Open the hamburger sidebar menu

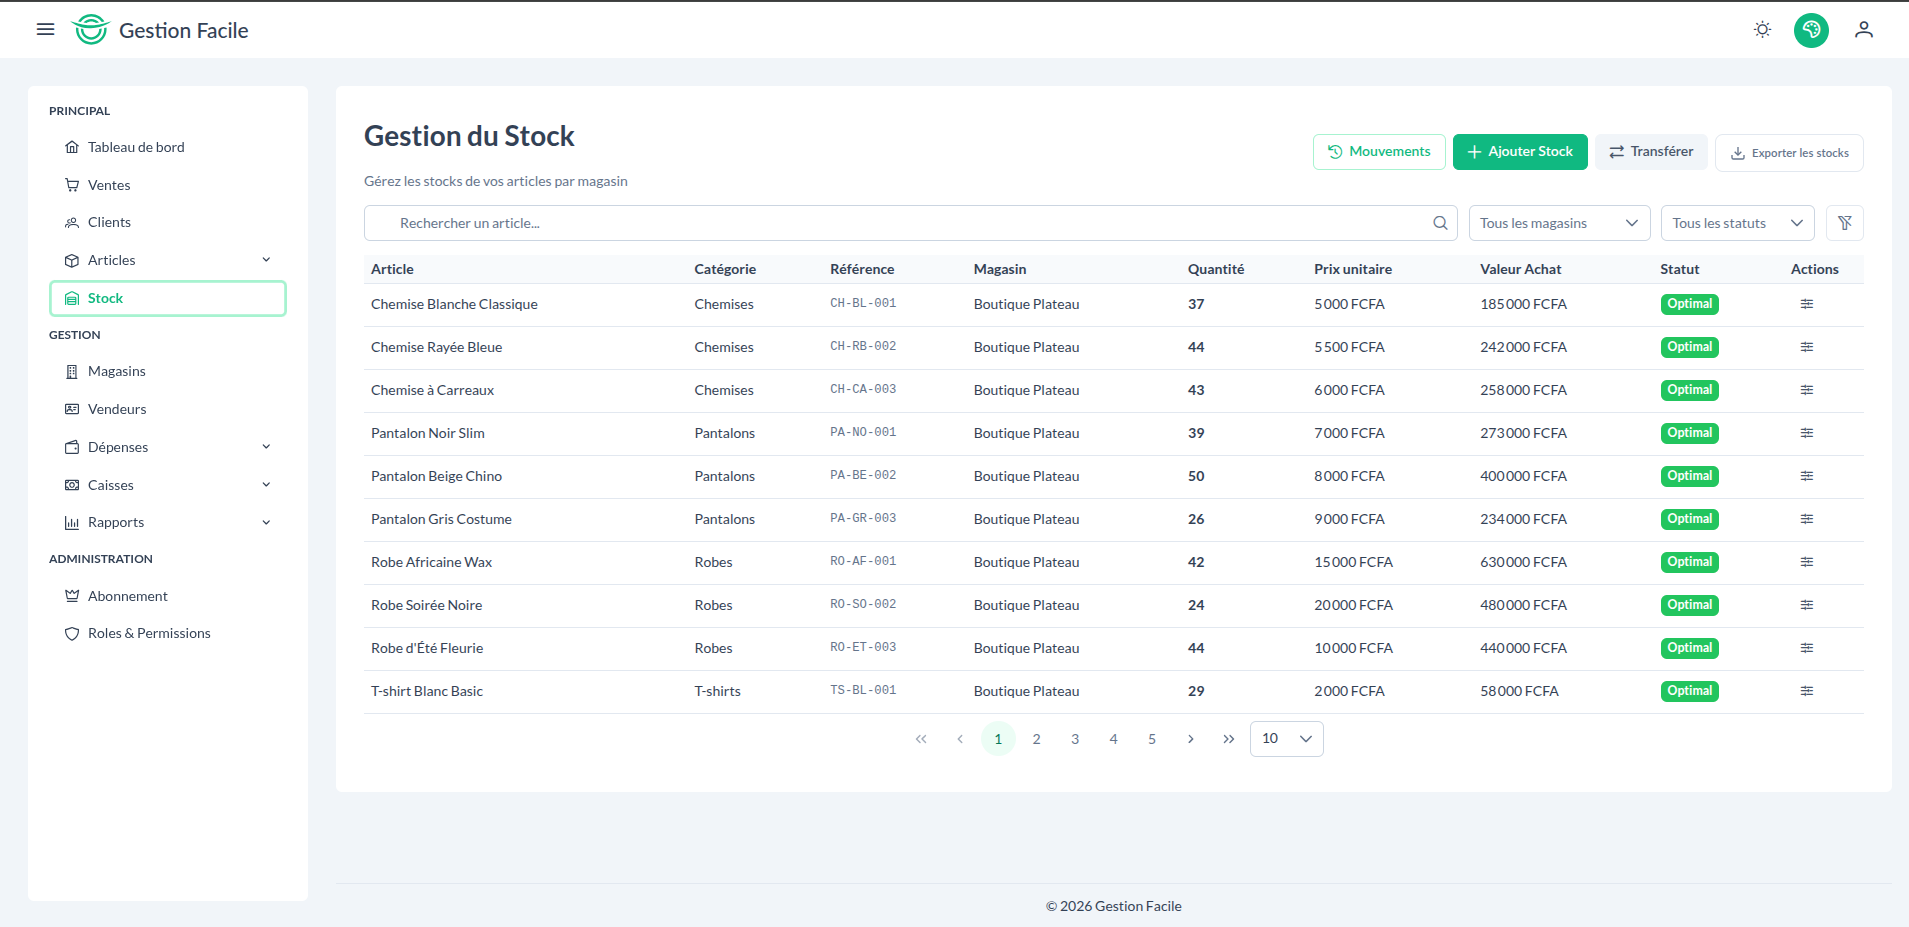click(45, 30)
